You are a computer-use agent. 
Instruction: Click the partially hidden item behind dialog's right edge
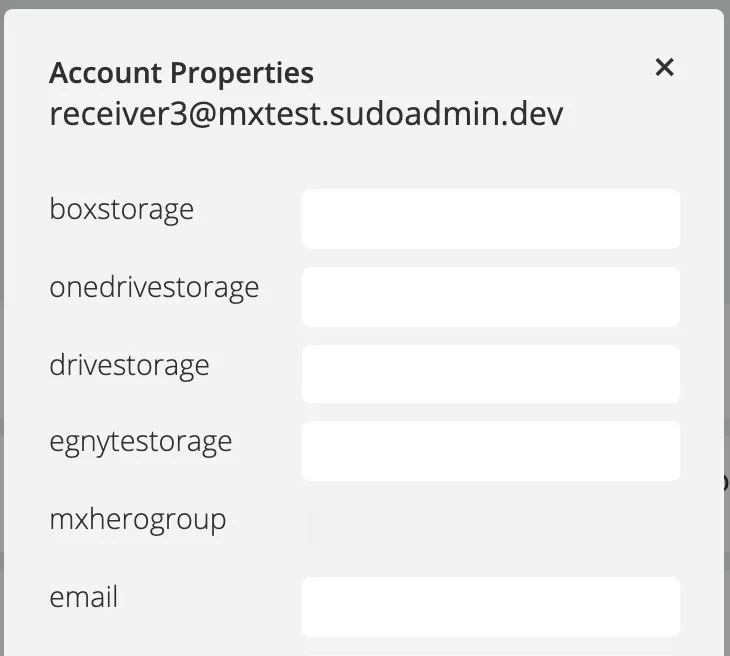pyautogui.click(x=726, y=483)
